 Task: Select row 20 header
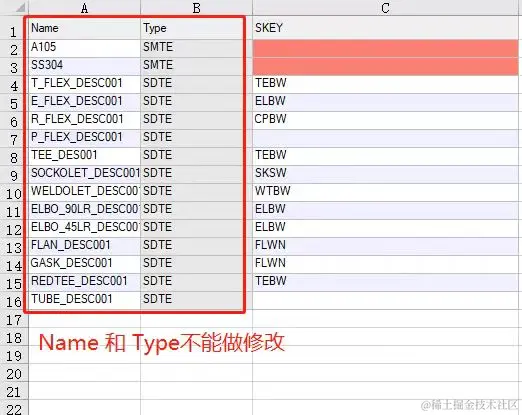(x=13, y=374)
